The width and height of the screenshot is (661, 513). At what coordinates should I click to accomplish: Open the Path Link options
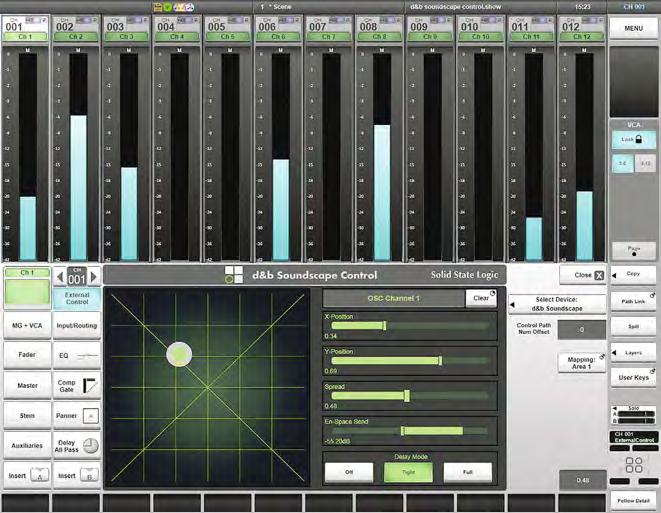(633, 301)
